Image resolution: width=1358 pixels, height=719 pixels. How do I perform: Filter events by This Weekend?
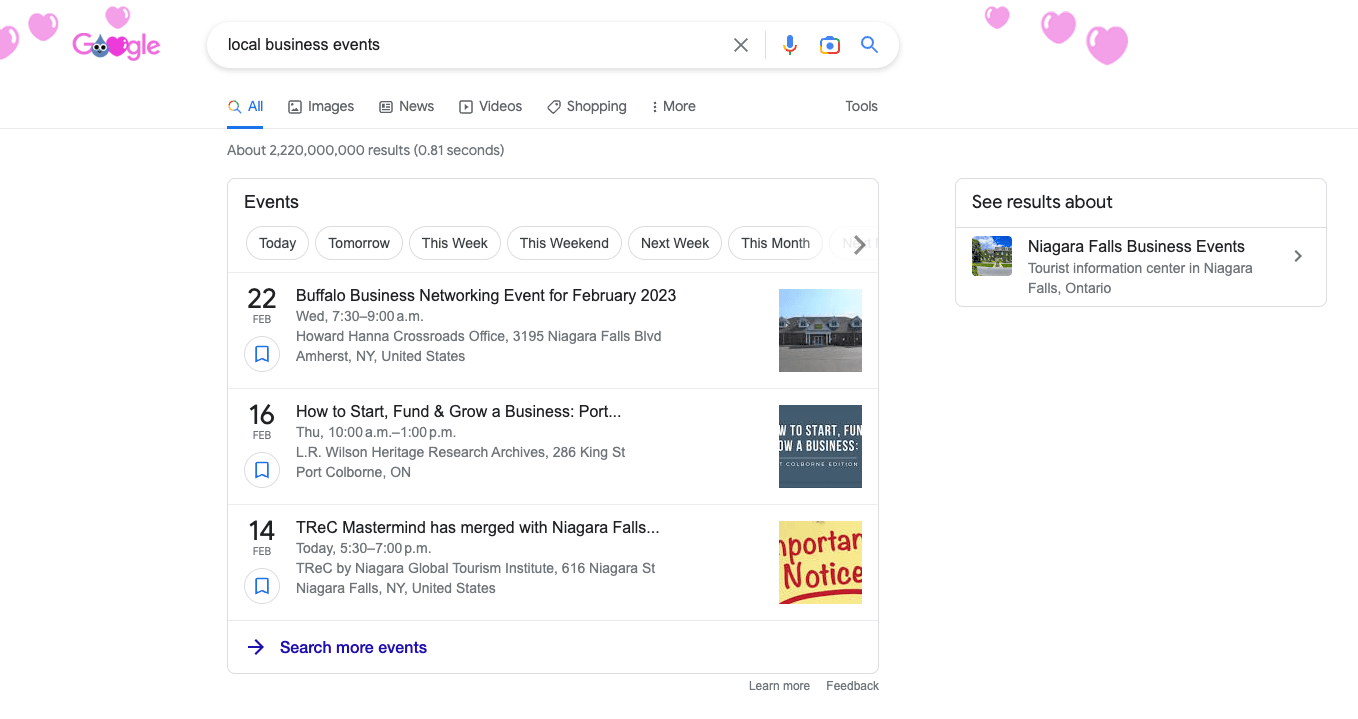point(564,243)
